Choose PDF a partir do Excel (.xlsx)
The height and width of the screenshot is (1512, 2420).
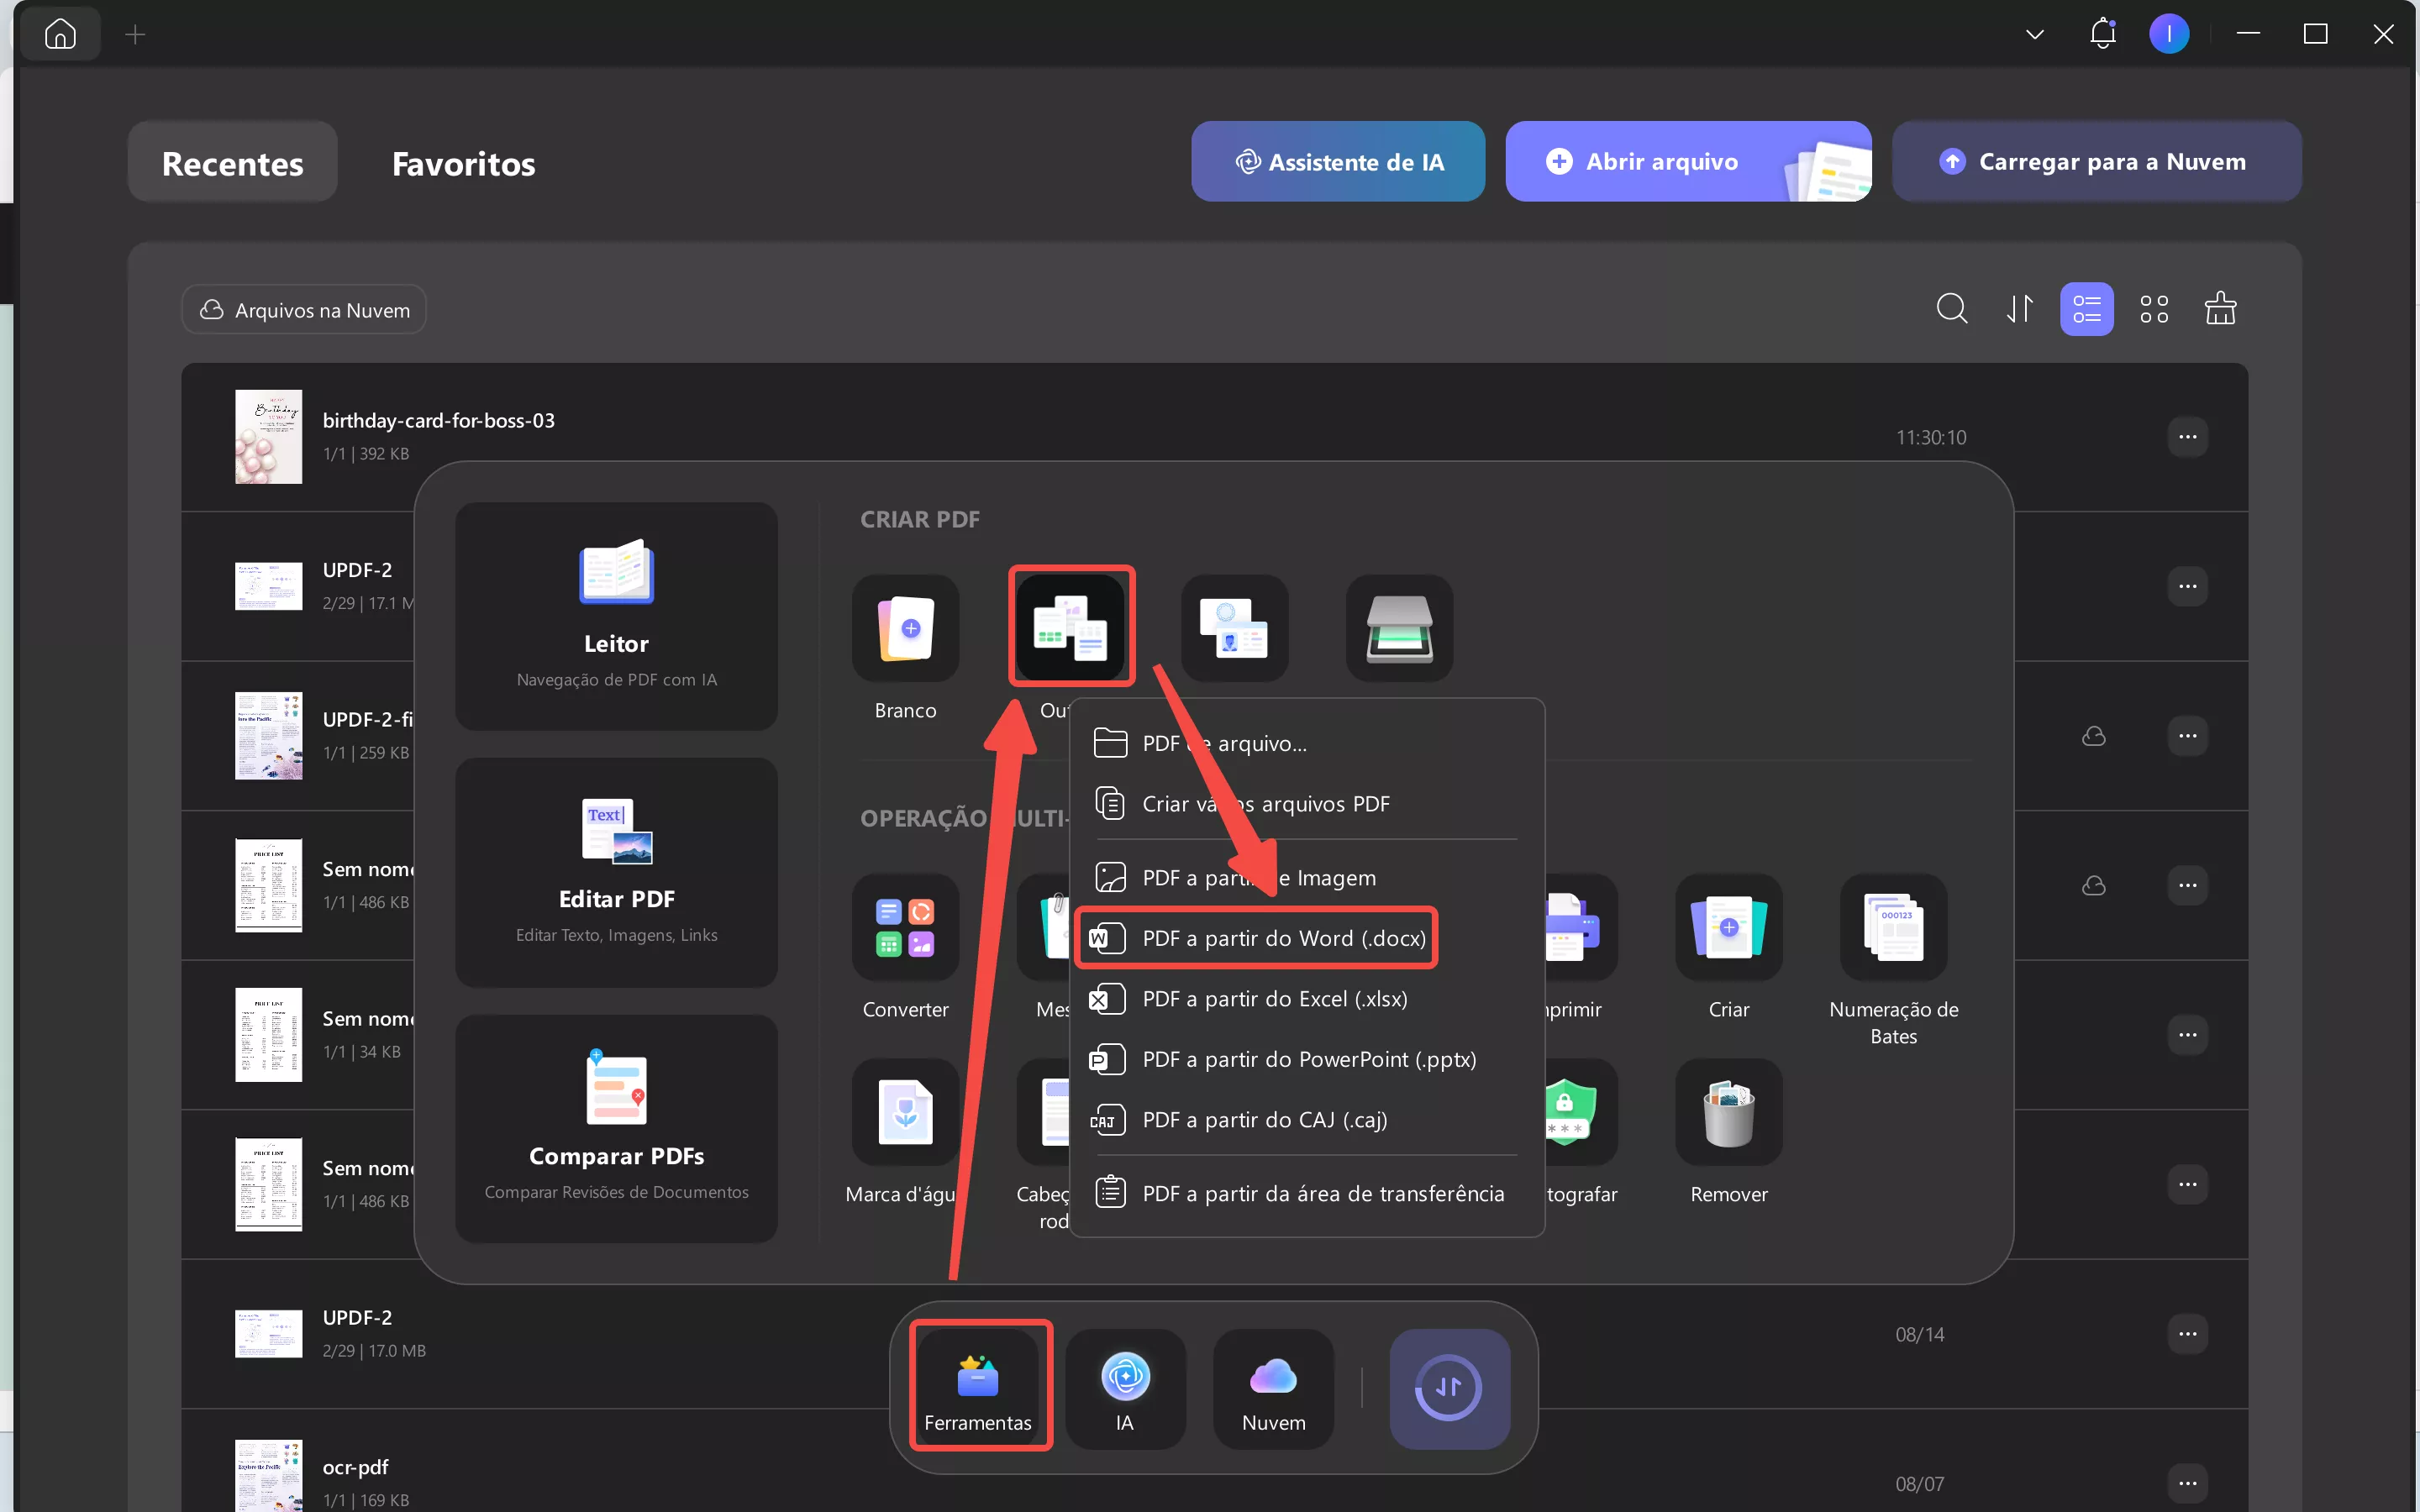(1274, 999)
